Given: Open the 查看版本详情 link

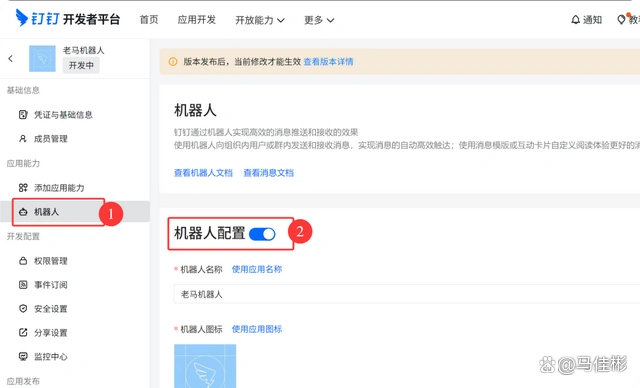Looking at the screenshot, I should 329,62.
